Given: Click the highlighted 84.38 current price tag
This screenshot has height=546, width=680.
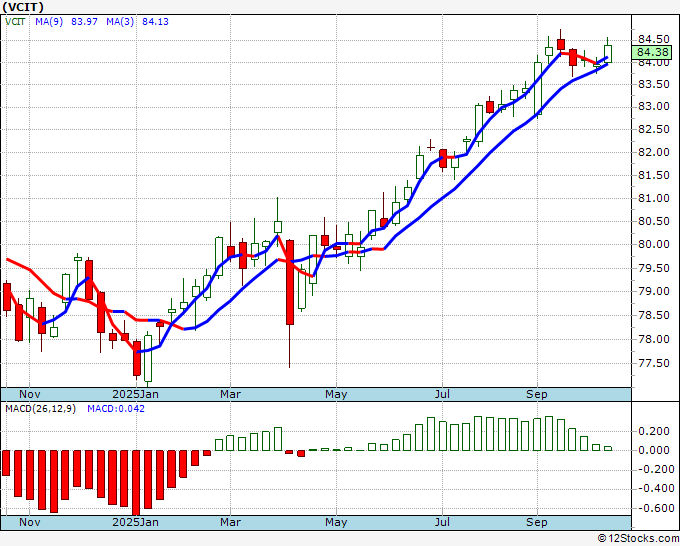Looking at the screenshot, I should (x=653, y=52).
